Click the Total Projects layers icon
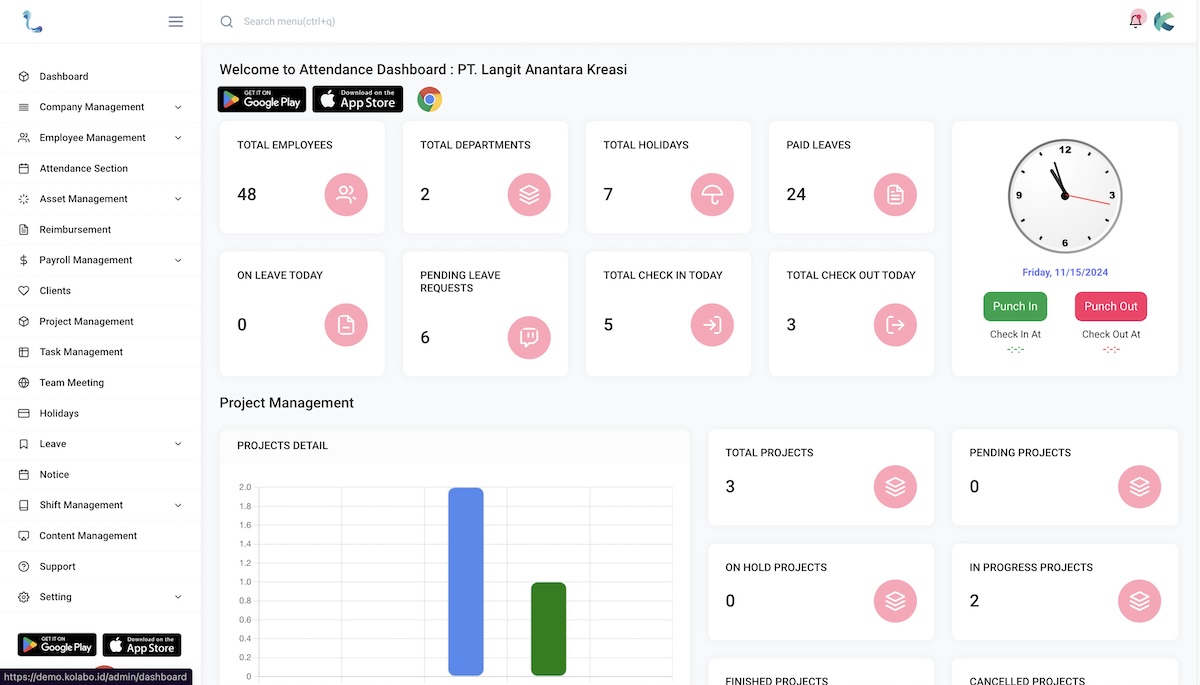 pyautogui.click(x=895, y=487)
